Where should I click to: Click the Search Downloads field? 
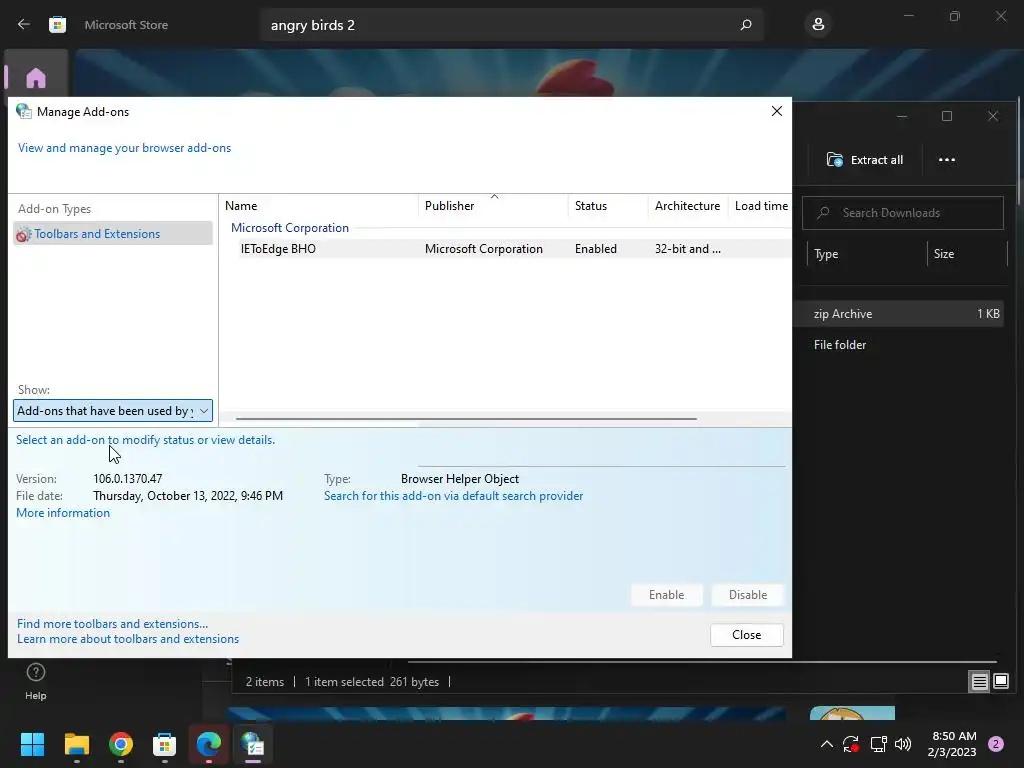[x=903, y=213]
